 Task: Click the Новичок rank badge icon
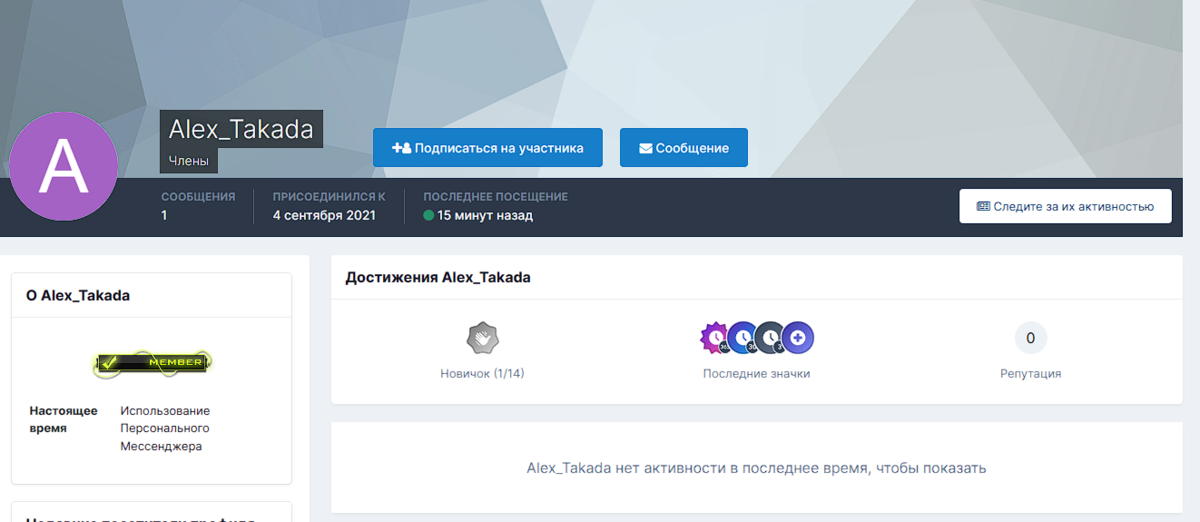pos(482,338)
